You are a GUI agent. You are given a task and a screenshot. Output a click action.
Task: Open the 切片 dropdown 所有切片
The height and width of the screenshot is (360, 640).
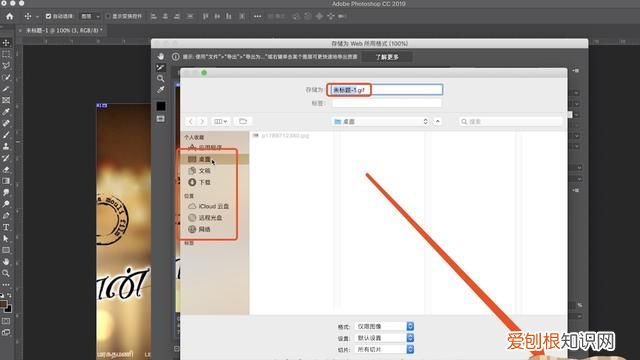(384, 349)
